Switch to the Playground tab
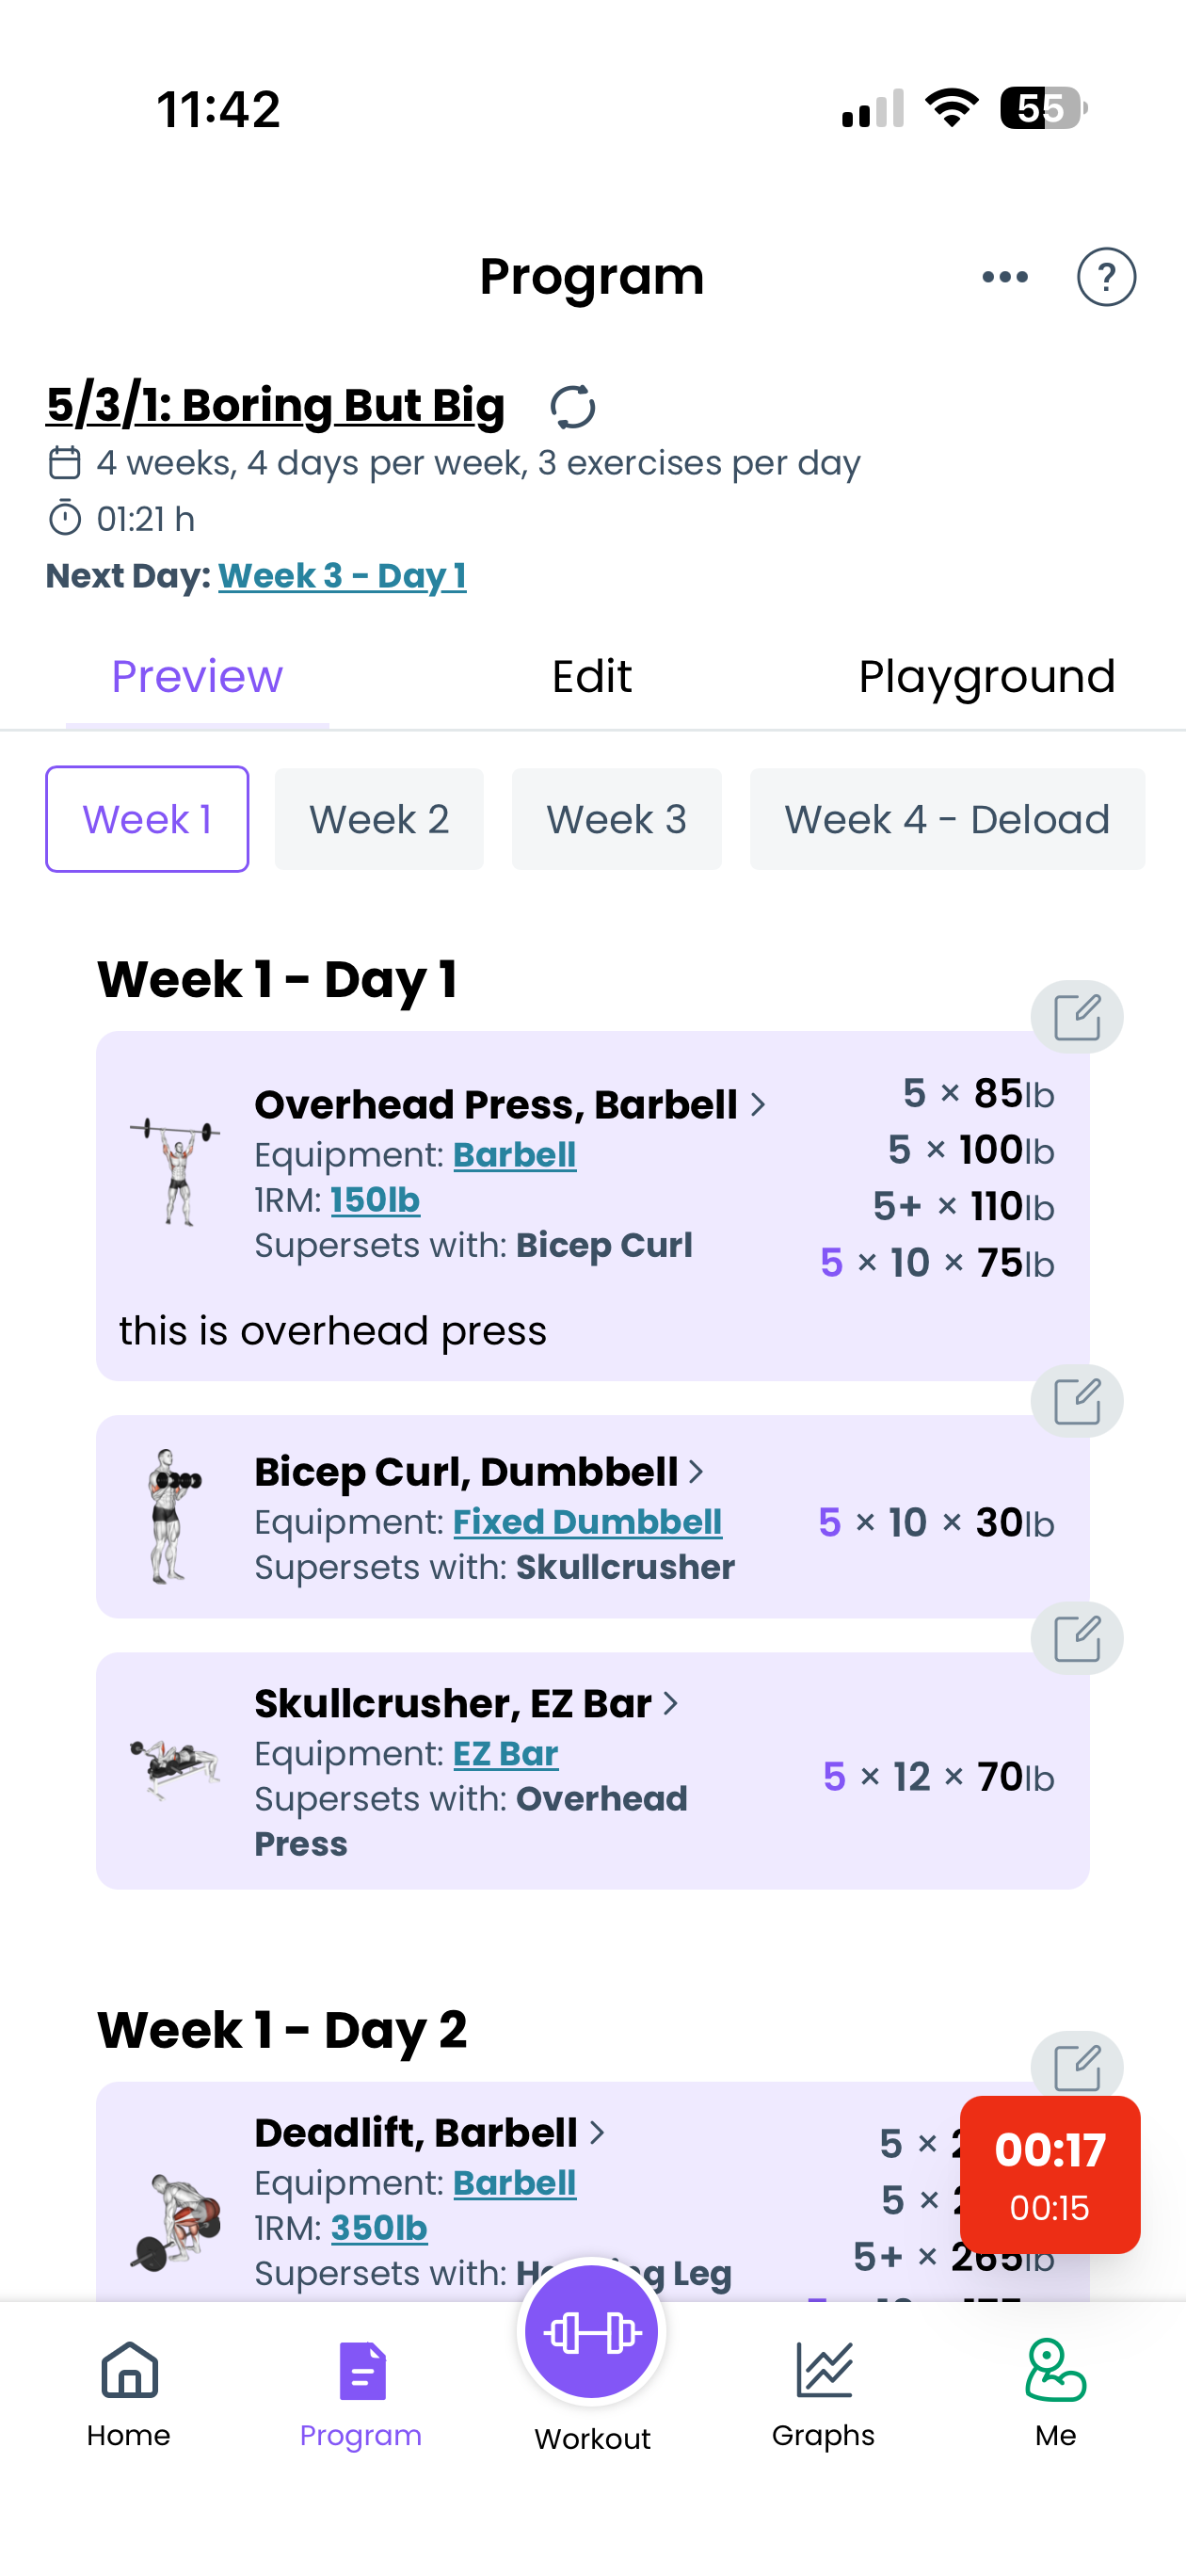The width and height of the screenshot is (1186, 2576). click(987, 676)
